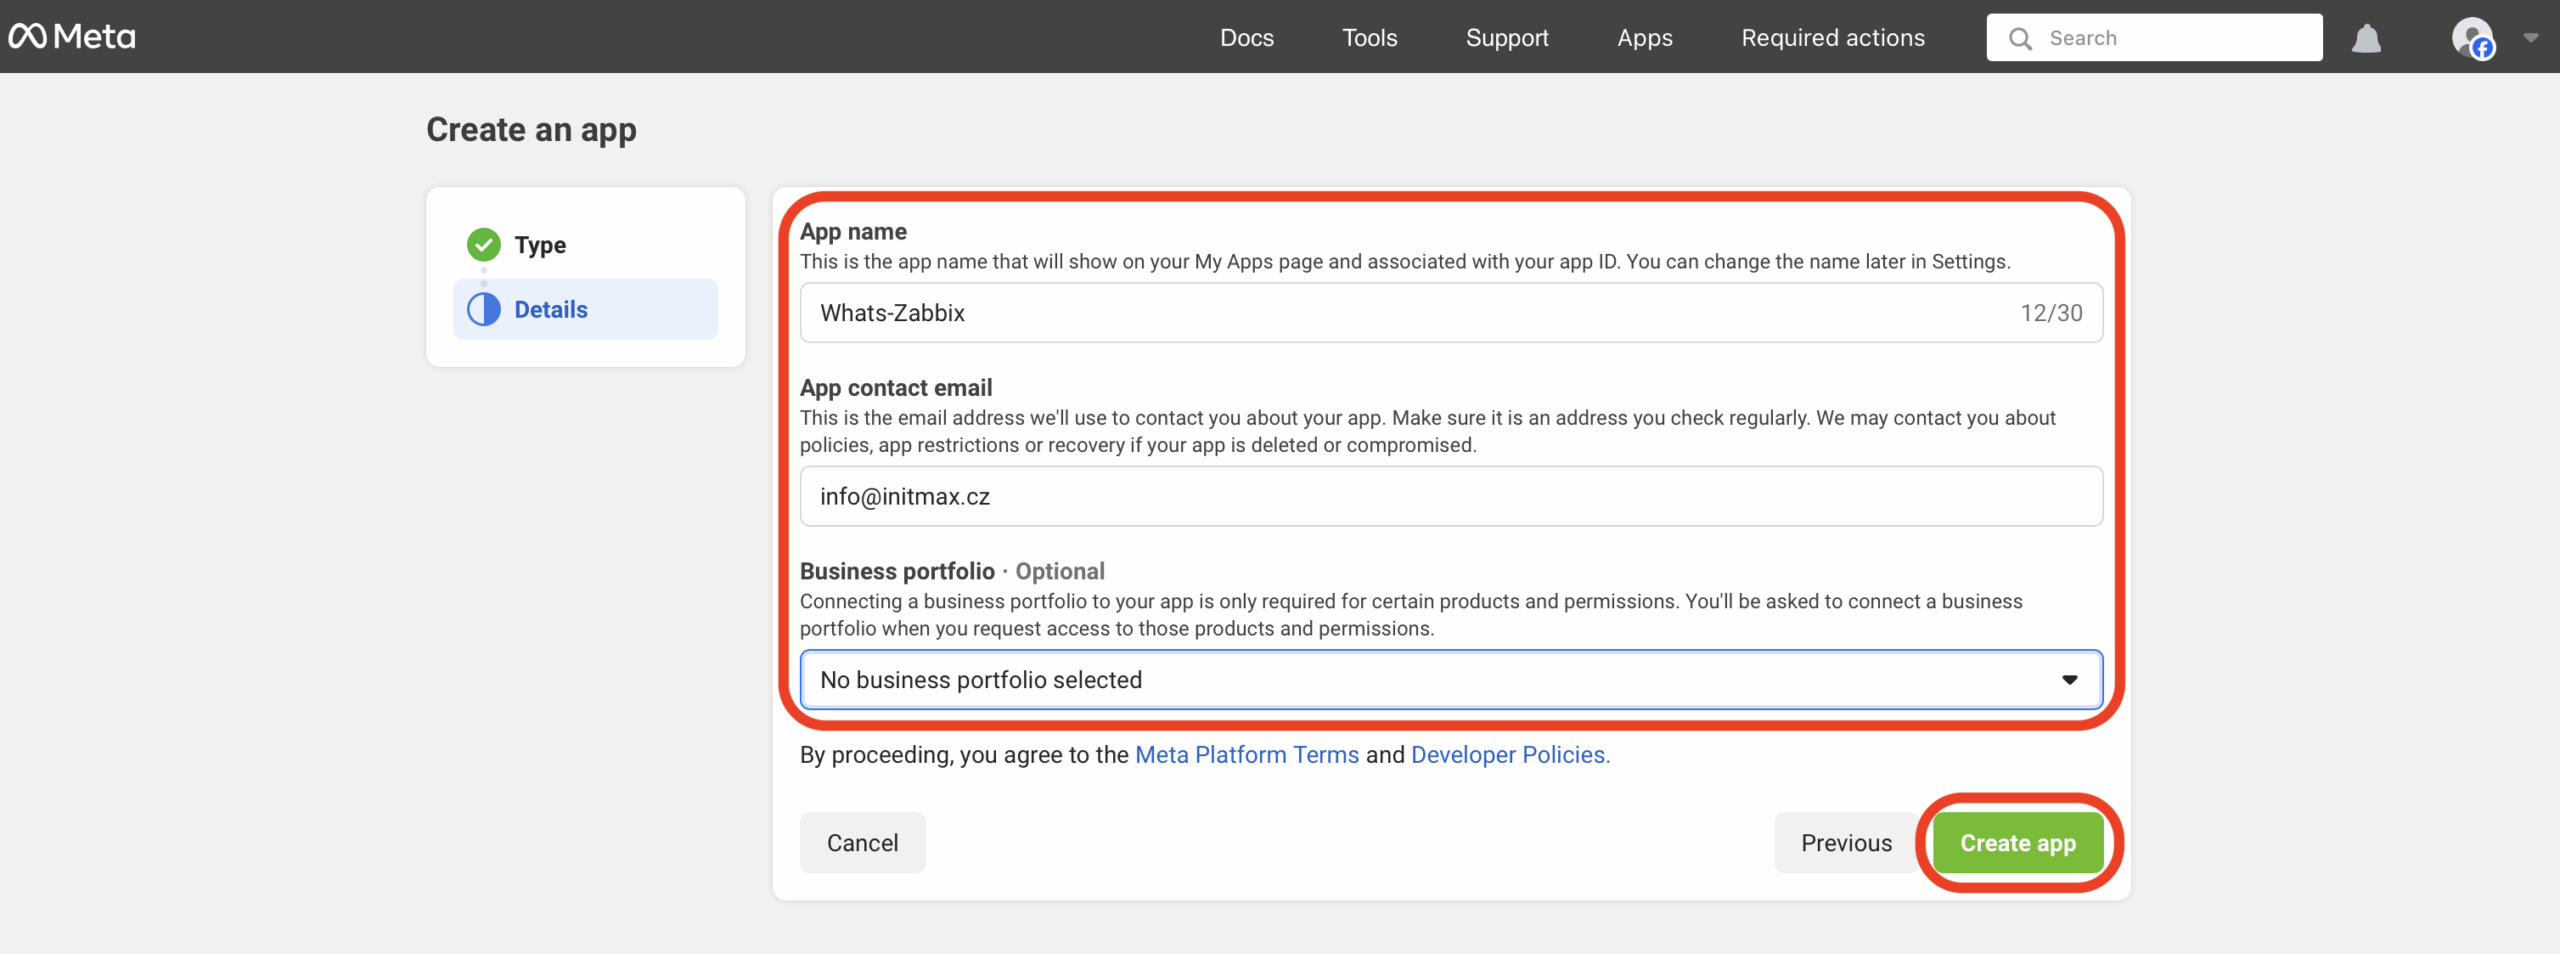This screenshot has width=2560, height=954.
Task: Expand the account dropdown caret
Action: tap(2531, 38)
